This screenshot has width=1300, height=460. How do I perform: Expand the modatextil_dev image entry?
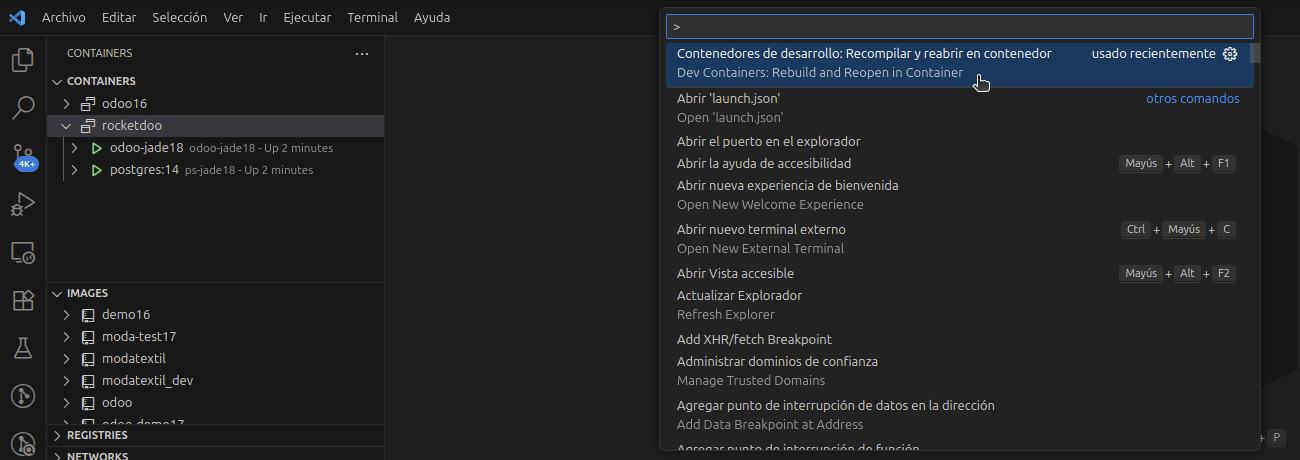coord(66,381)
